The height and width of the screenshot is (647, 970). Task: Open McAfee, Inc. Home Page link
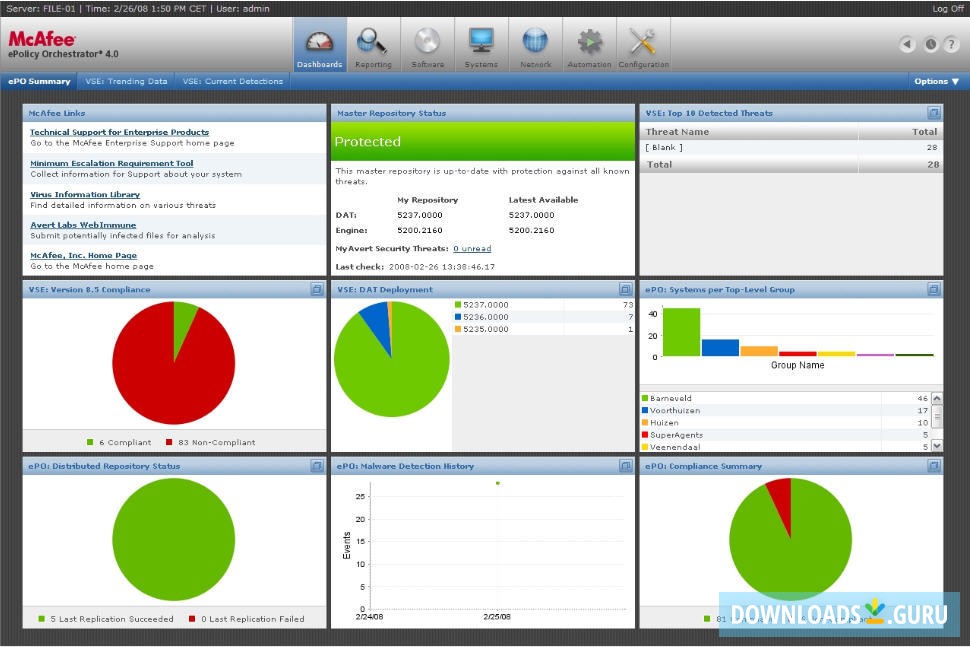[84, 255]
